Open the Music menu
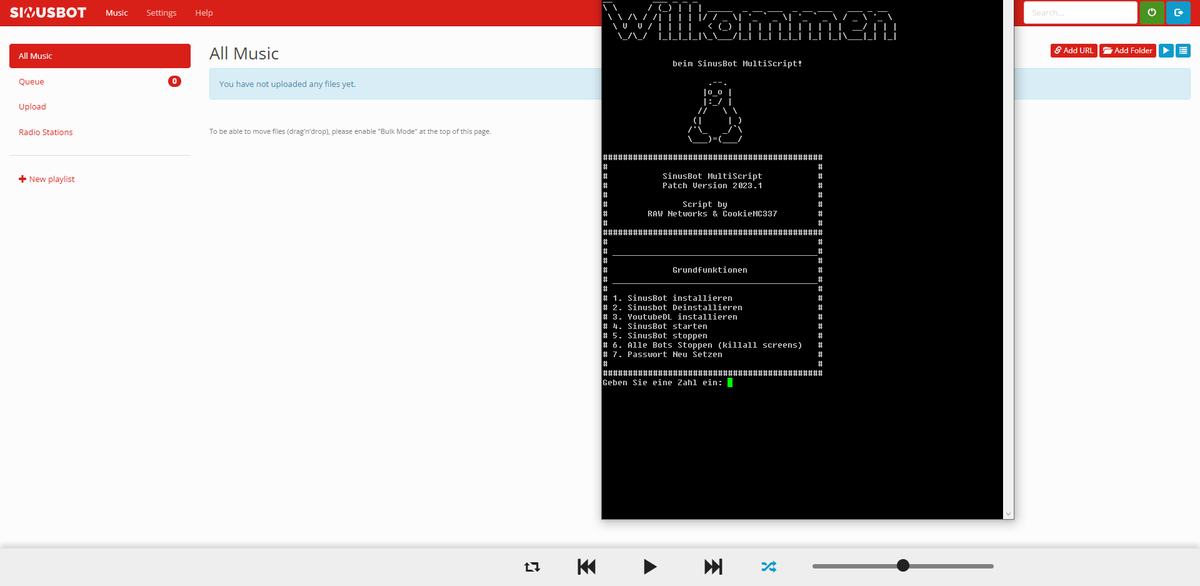 (x=117, y=13)
